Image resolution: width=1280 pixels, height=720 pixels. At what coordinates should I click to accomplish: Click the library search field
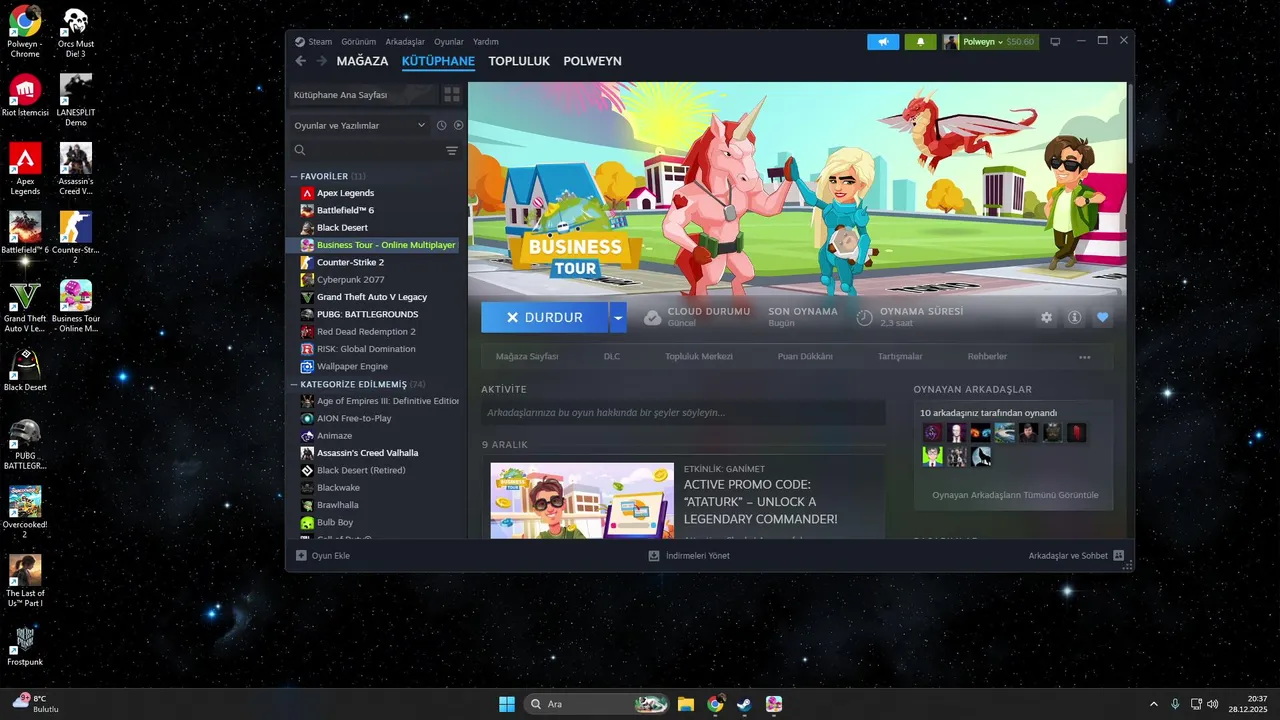tap(365, 150)
